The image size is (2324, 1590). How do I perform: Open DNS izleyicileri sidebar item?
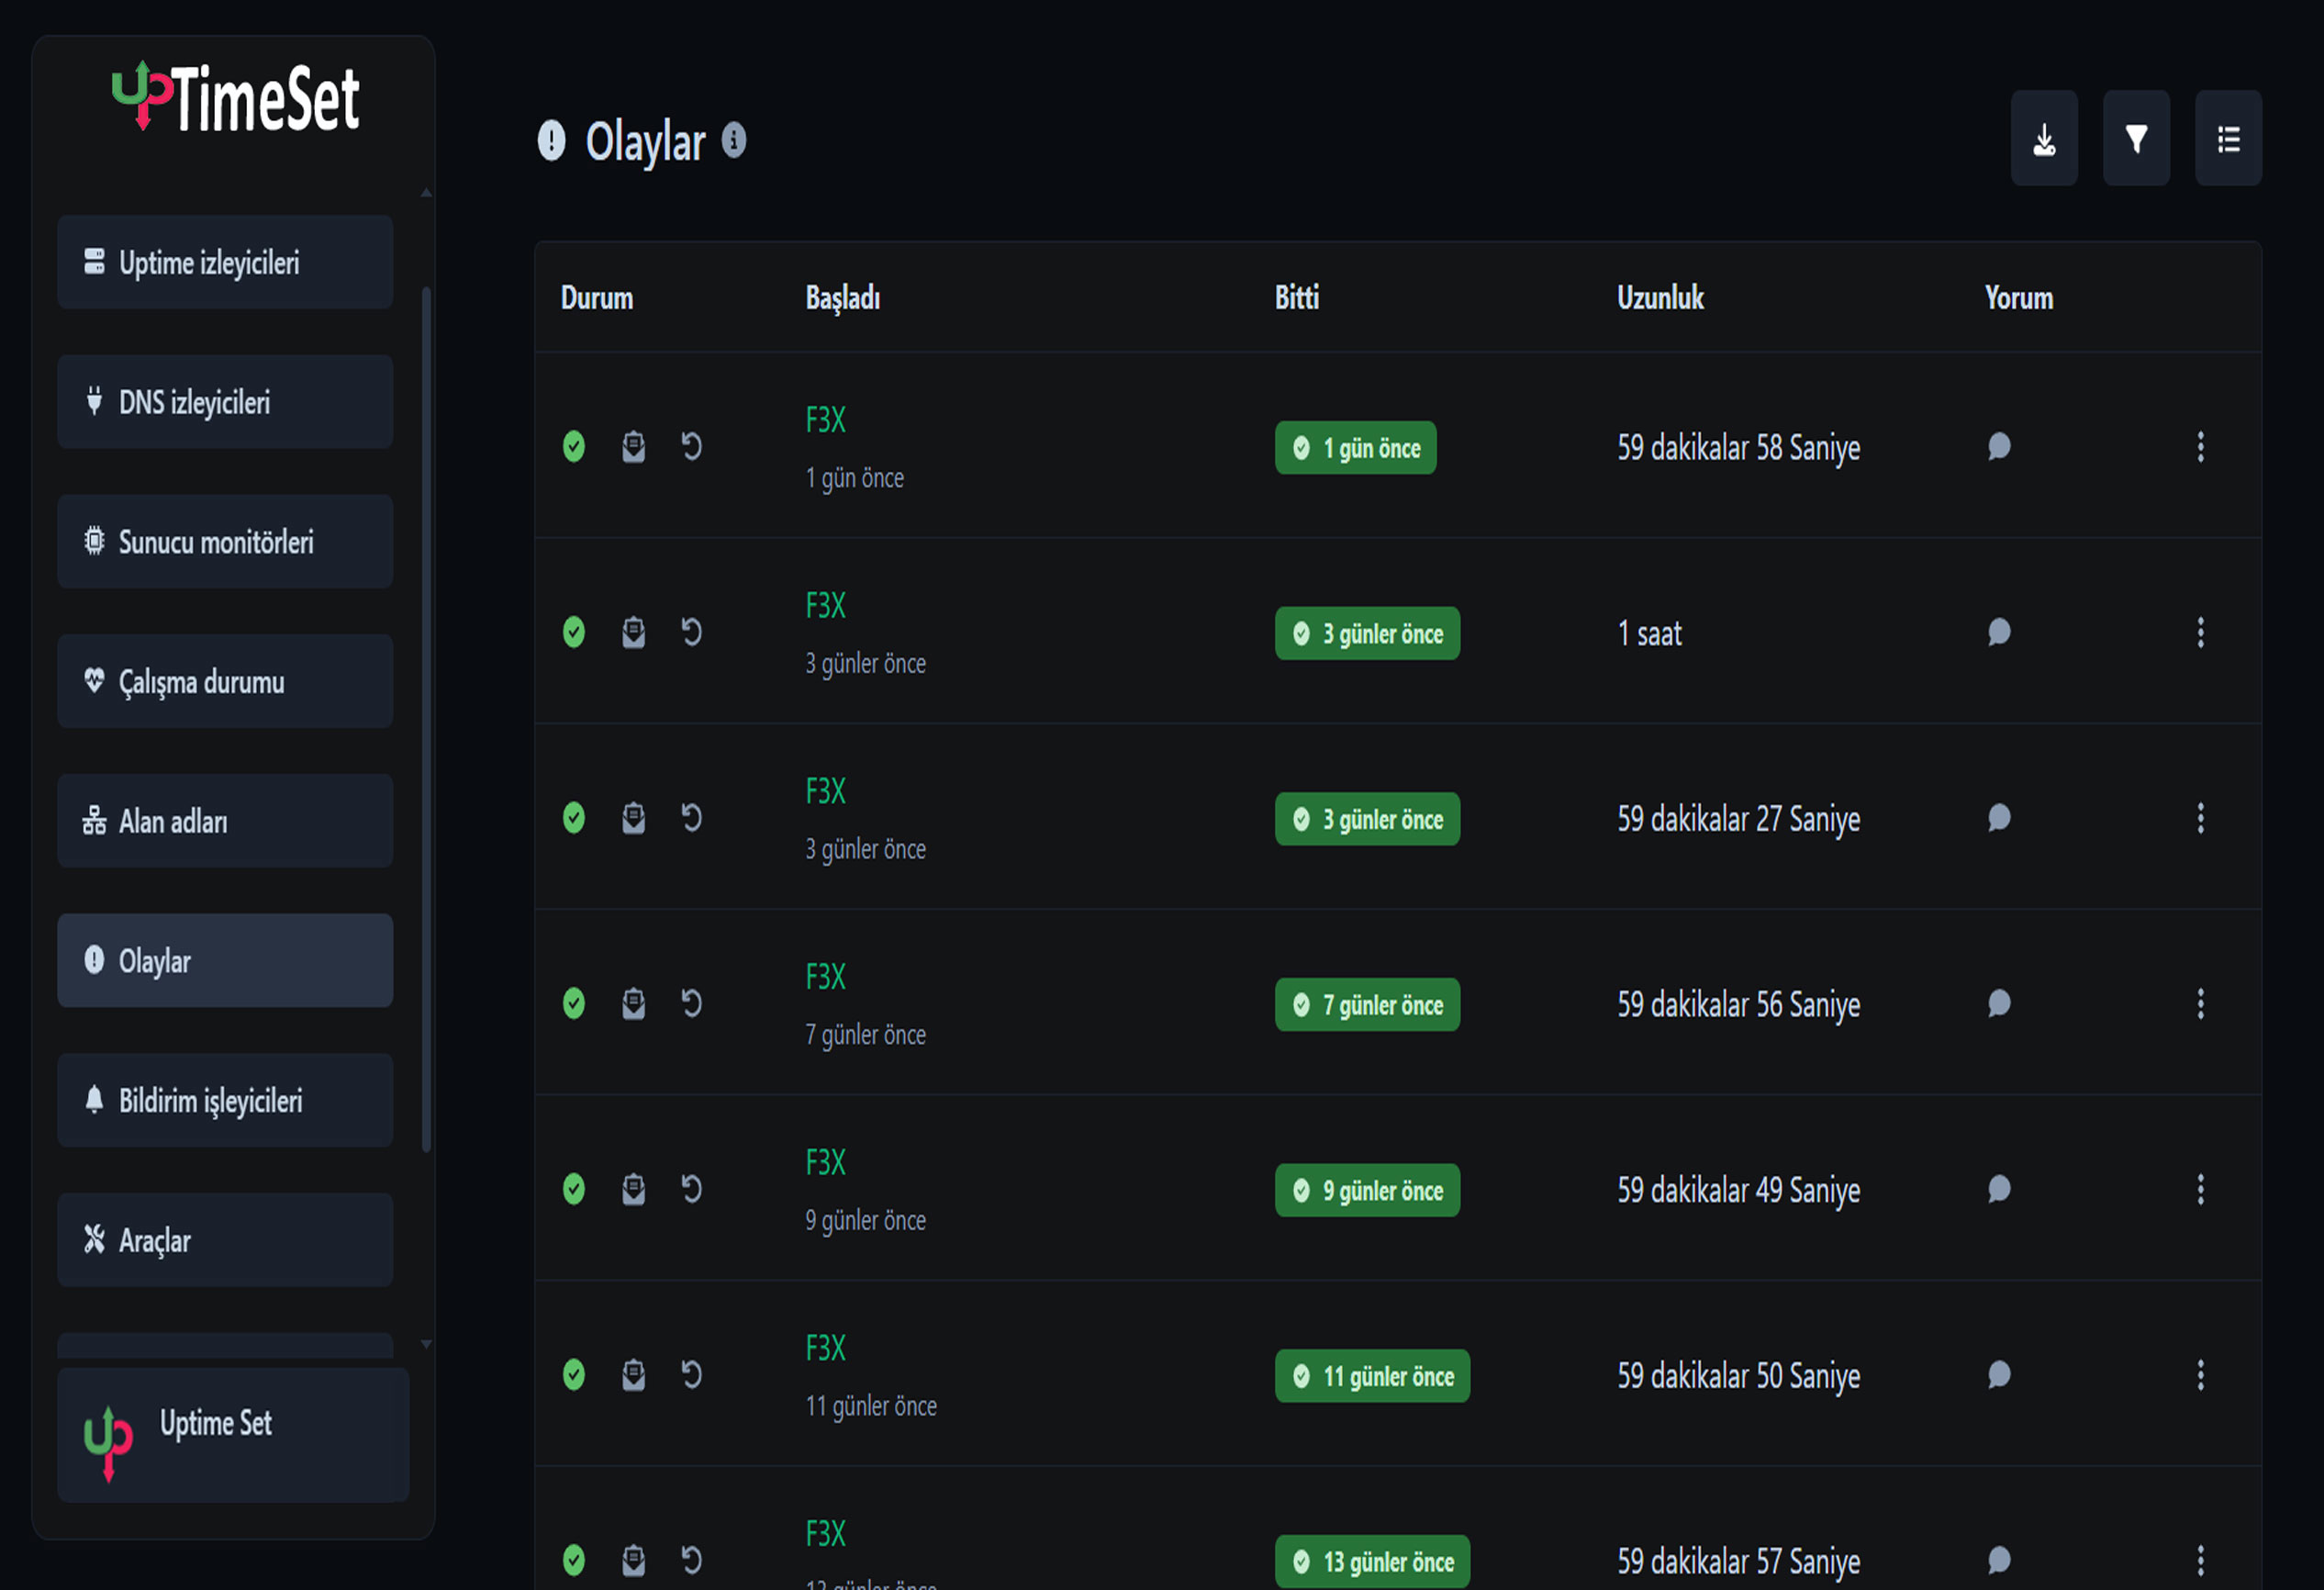tap(225, 402)
